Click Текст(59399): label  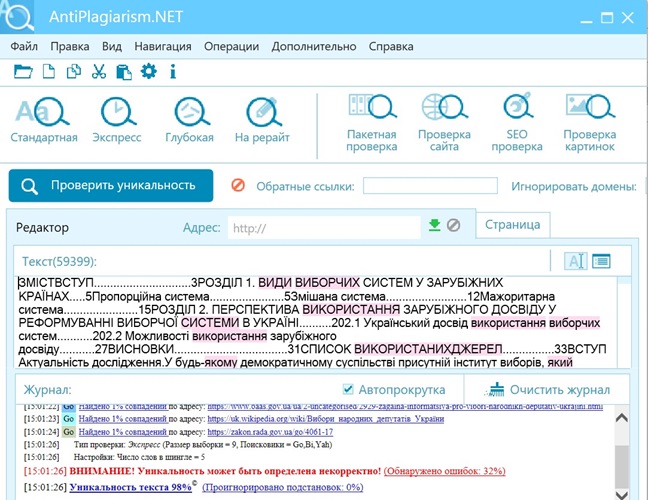[x=59, y=261]
